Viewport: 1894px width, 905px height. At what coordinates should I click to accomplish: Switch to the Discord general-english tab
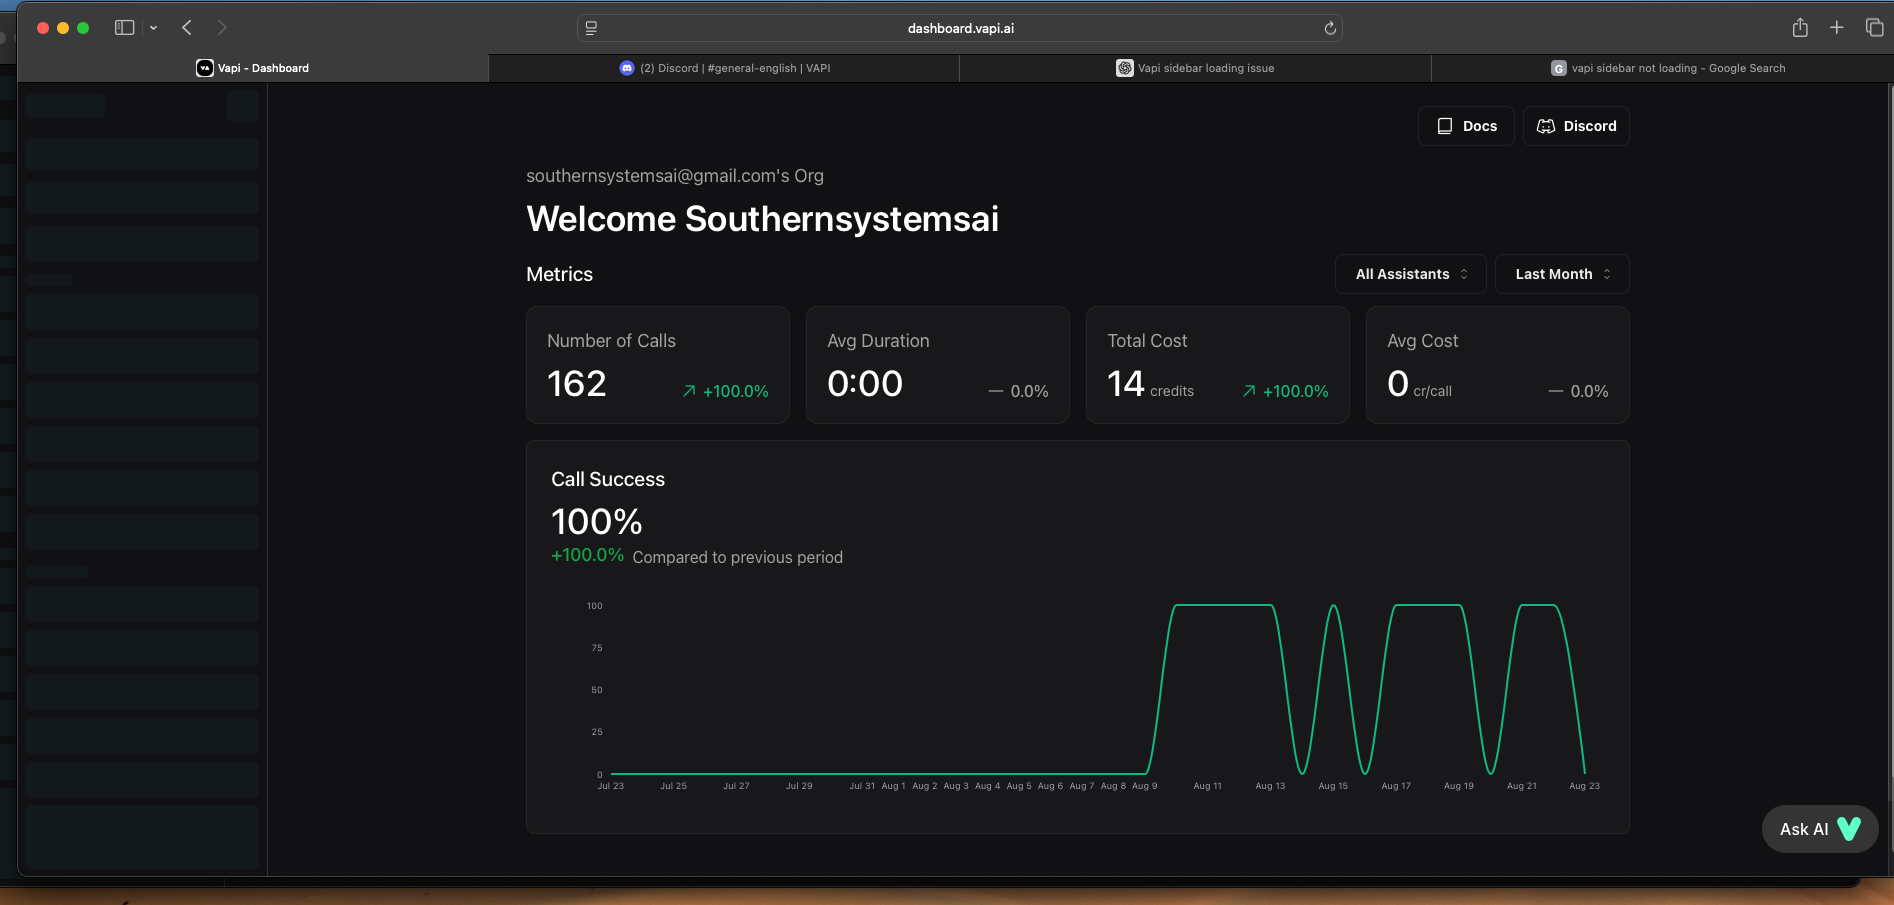coord(724,68)
